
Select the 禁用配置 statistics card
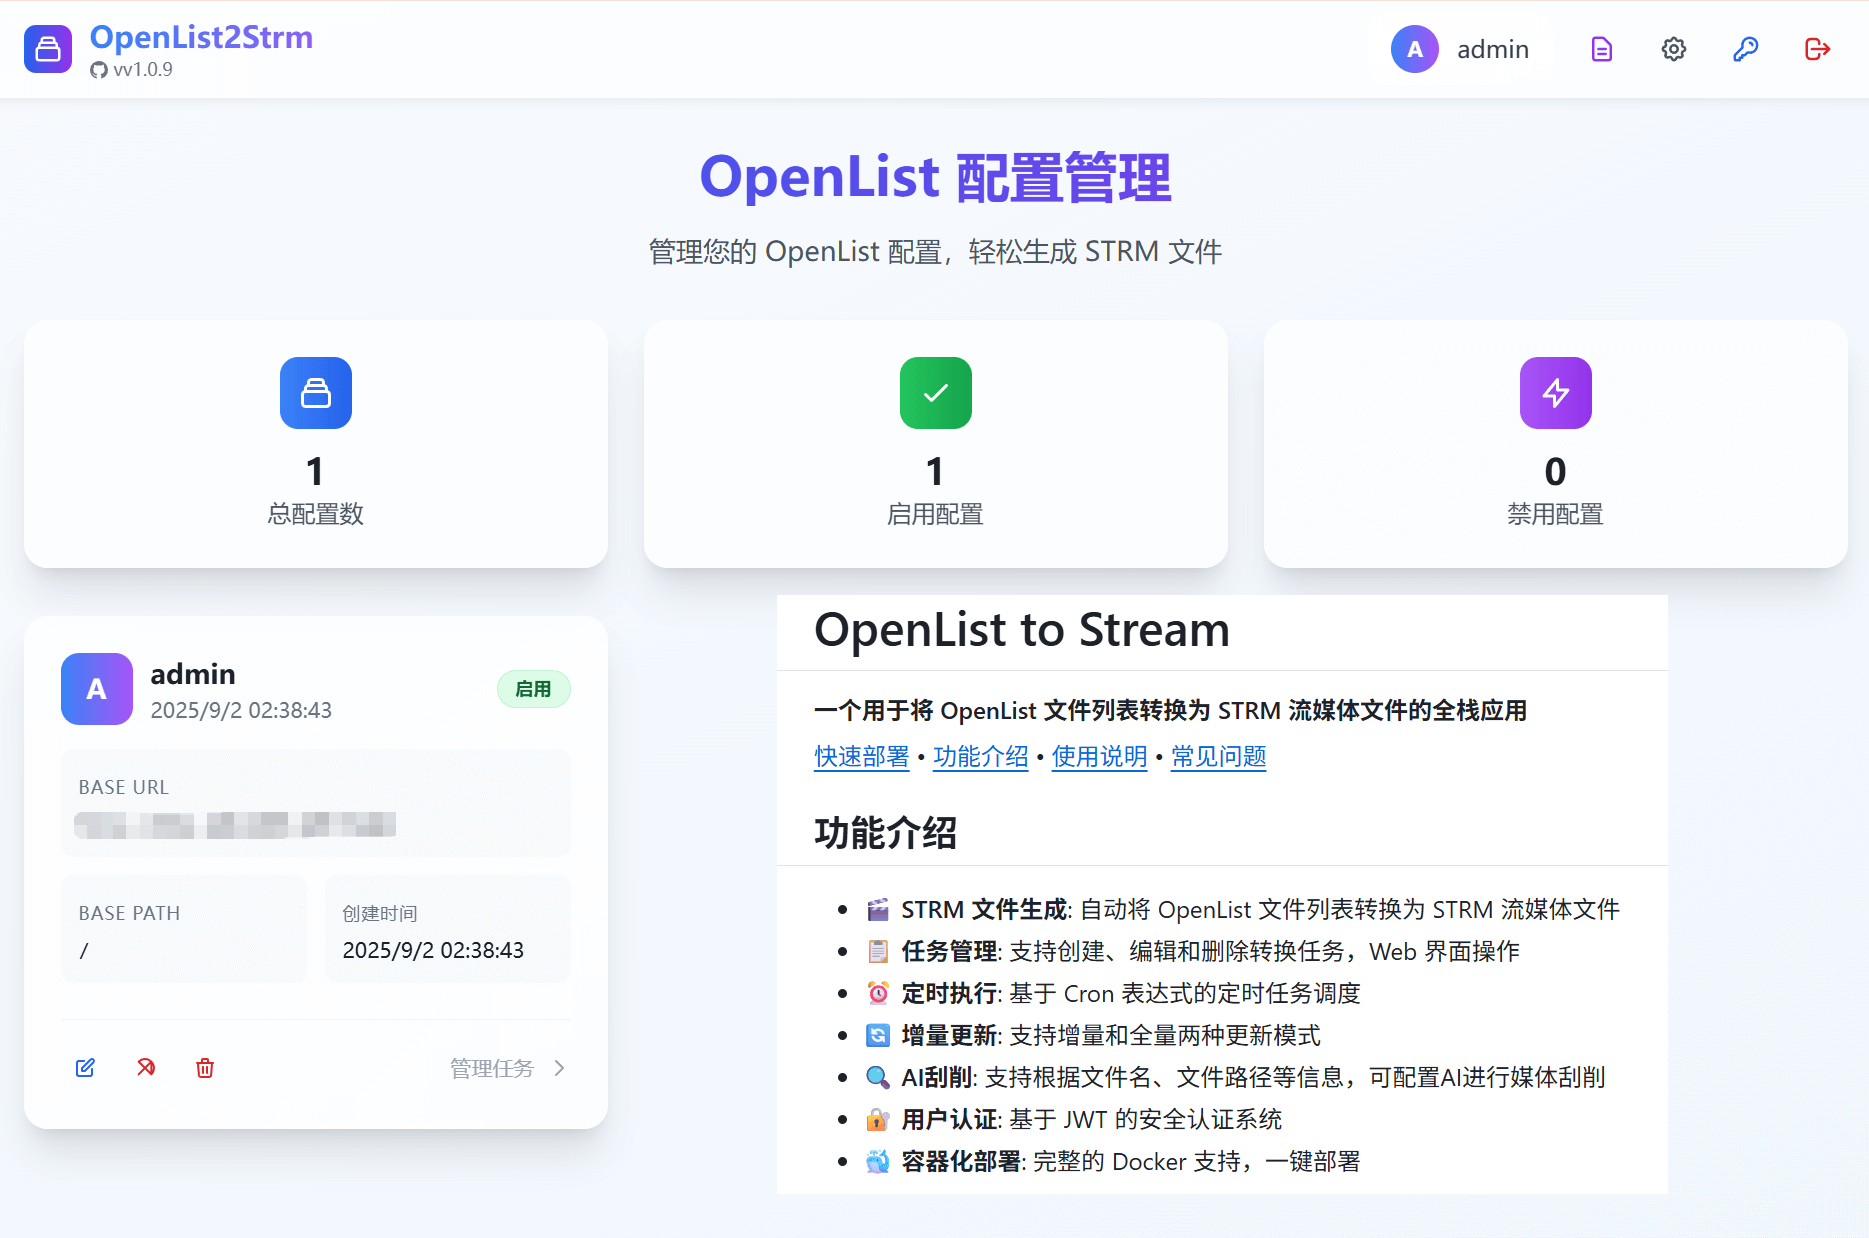click(x=1555, y=444)
